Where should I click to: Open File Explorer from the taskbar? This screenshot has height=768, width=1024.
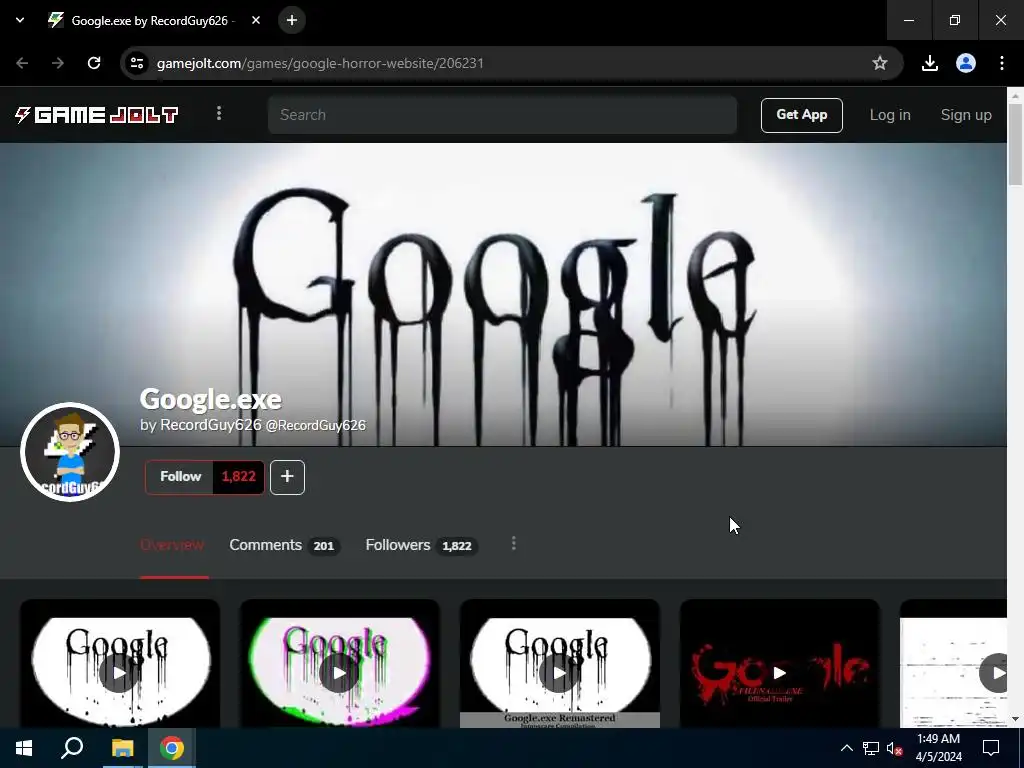[x=122, y=748]
